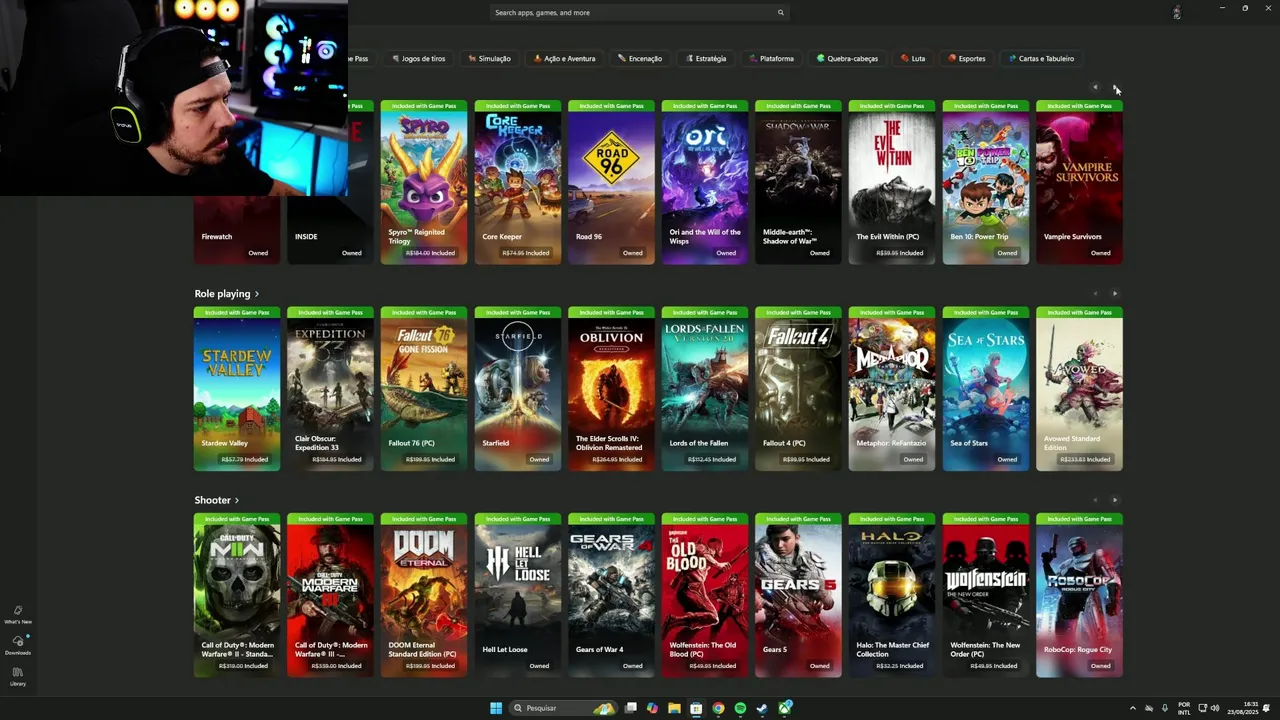Switch to Microsoft Store on the taskbar
1280x720 pixels.
click(696, 708)
